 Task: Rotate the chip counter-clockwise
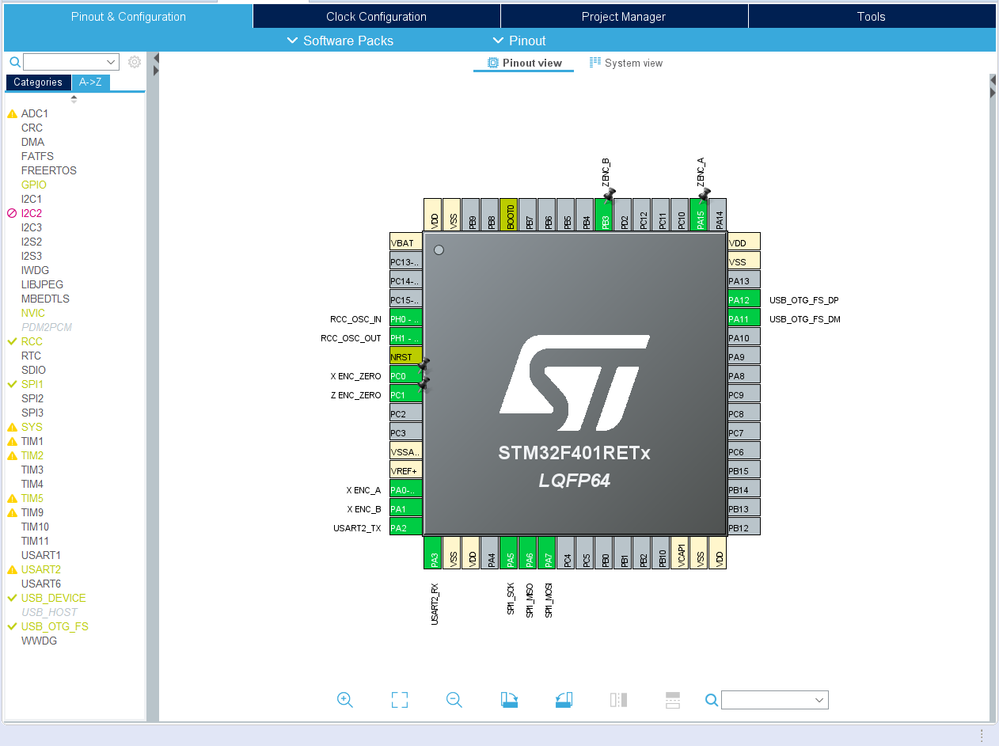(x=564, y=699)
